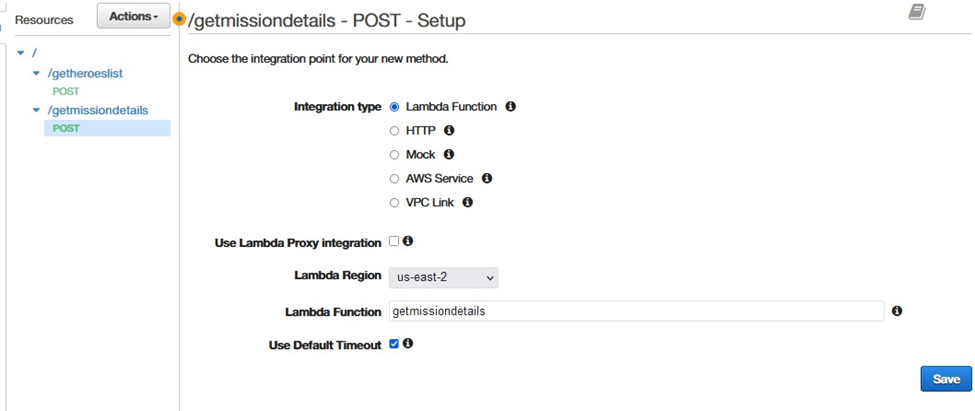Choose AWS Service integration type
Viewport: 975px width, 411px height.
[x=394, y=179]
